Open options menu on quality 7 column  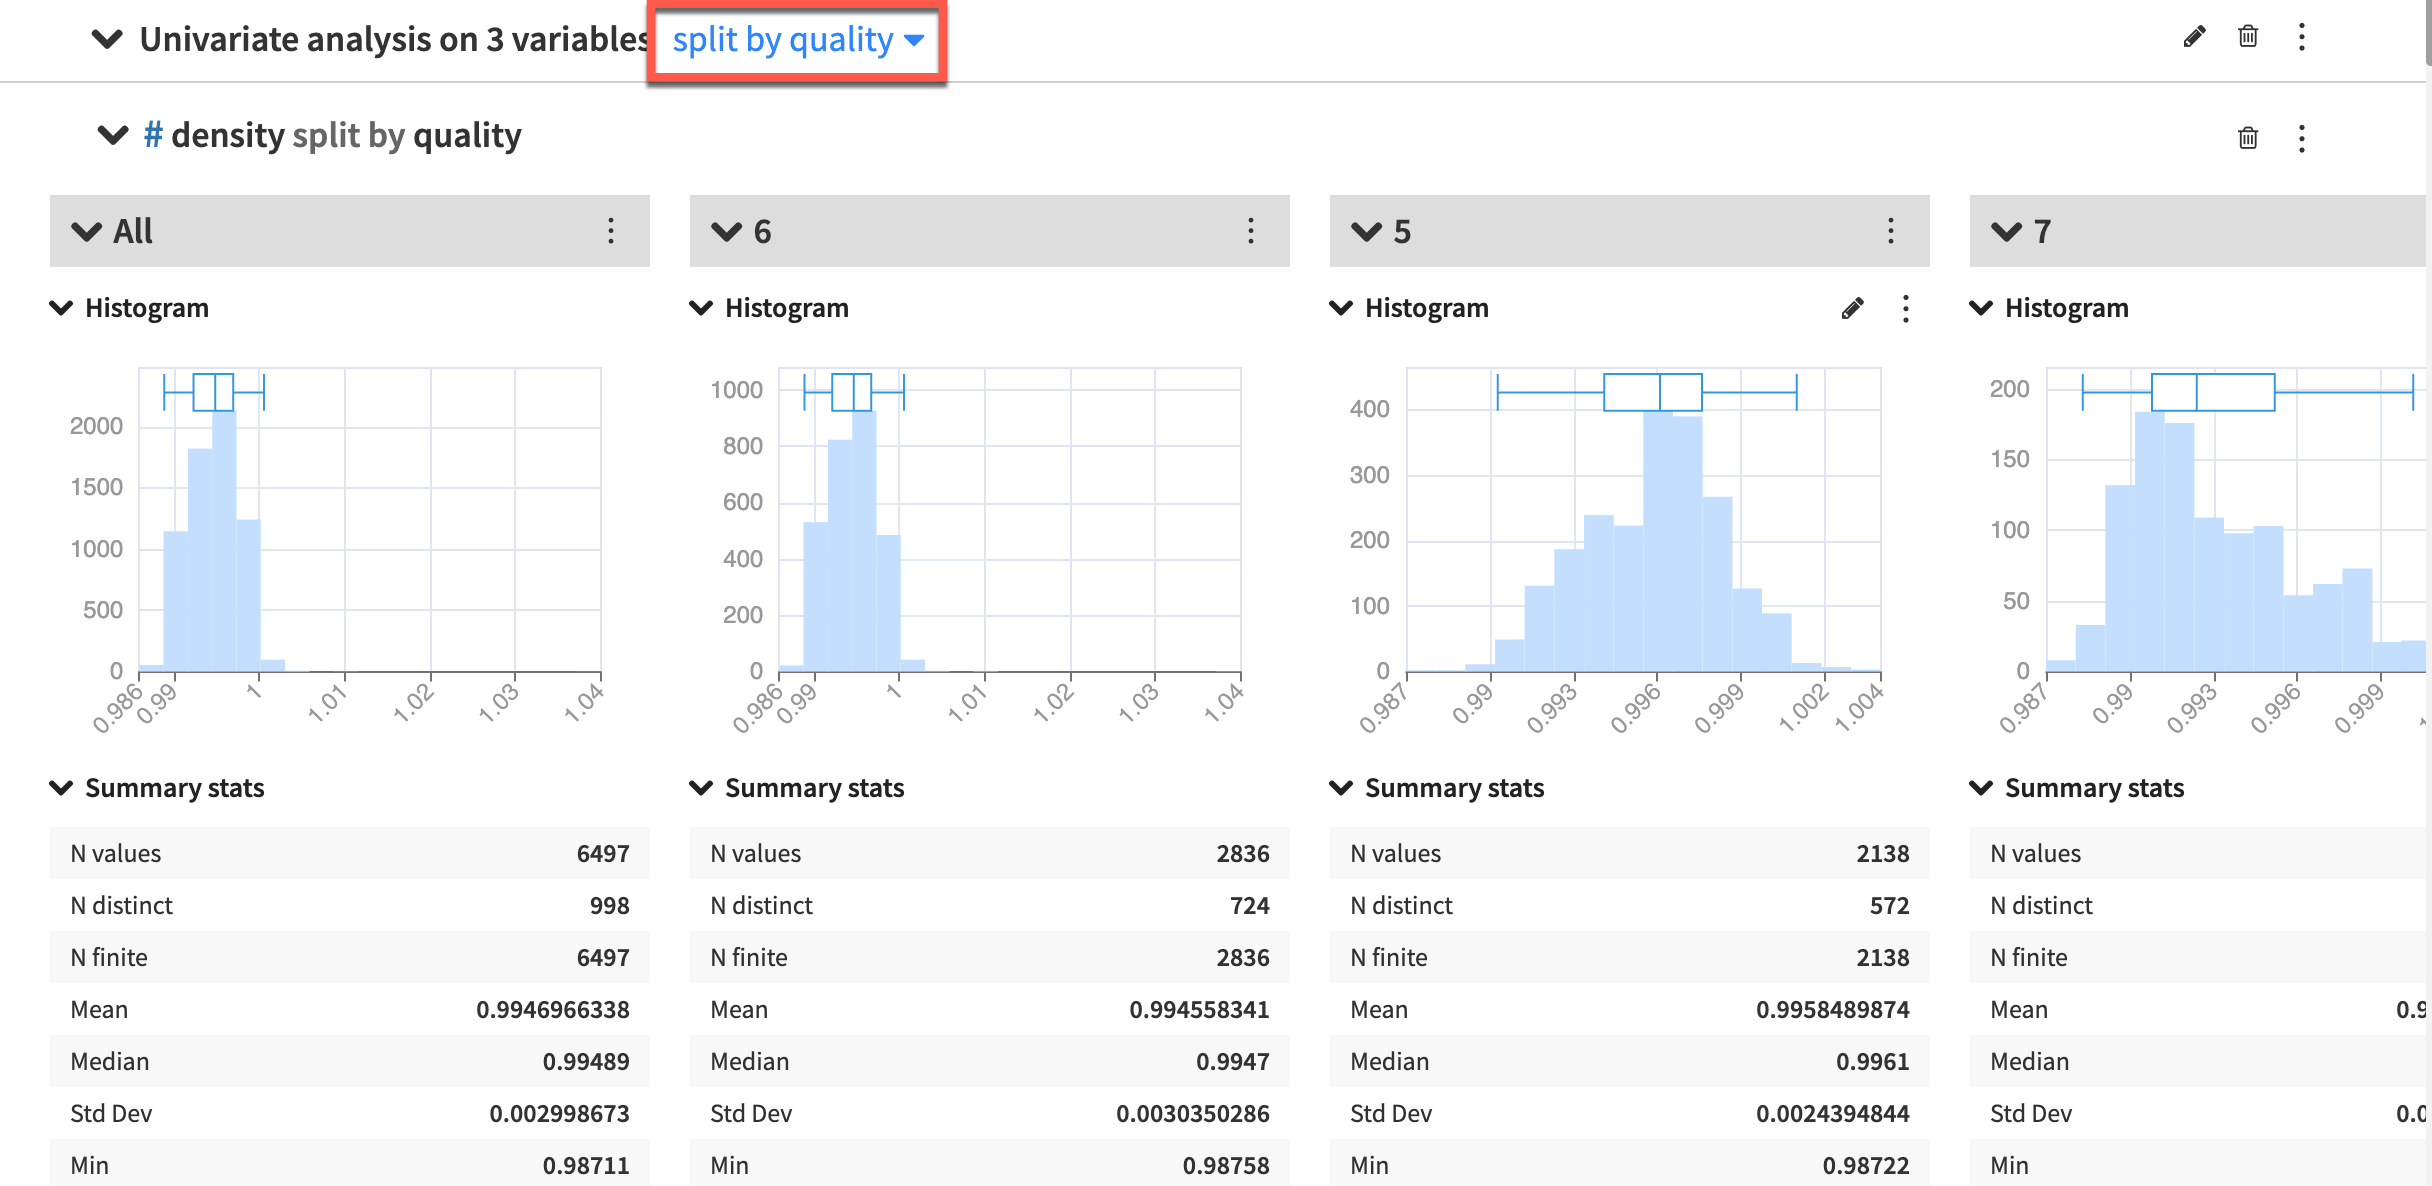tap(2420, 231)
